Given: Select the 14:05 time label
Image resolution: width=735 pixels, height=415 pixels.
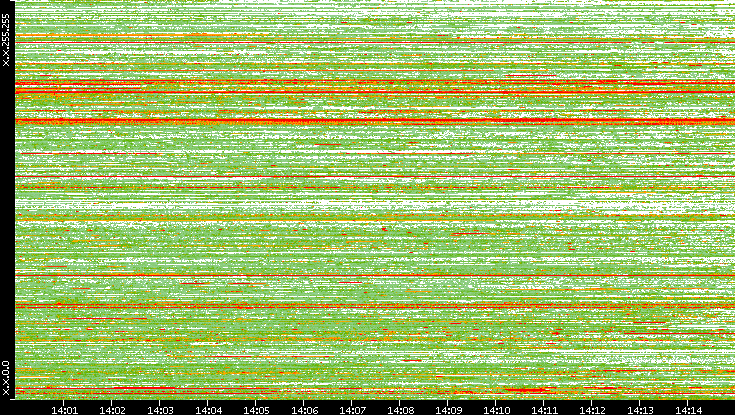Looking at the screenshot, I should tap(257, 409).
